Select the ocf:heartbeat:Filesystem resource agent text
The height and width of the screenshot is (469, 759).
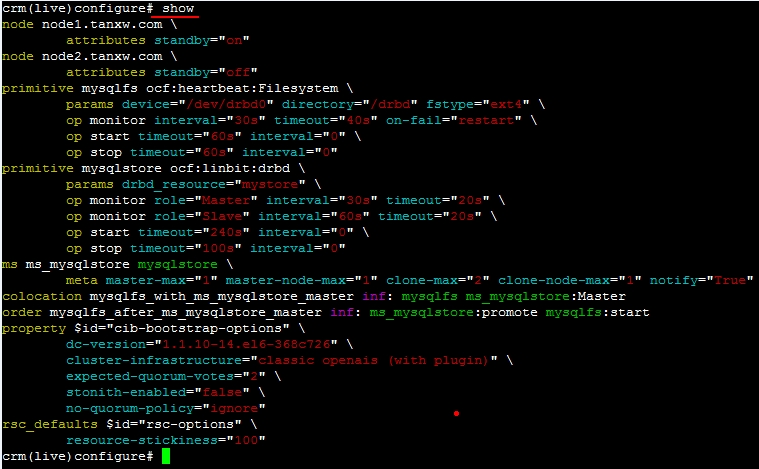click(242, 88)
